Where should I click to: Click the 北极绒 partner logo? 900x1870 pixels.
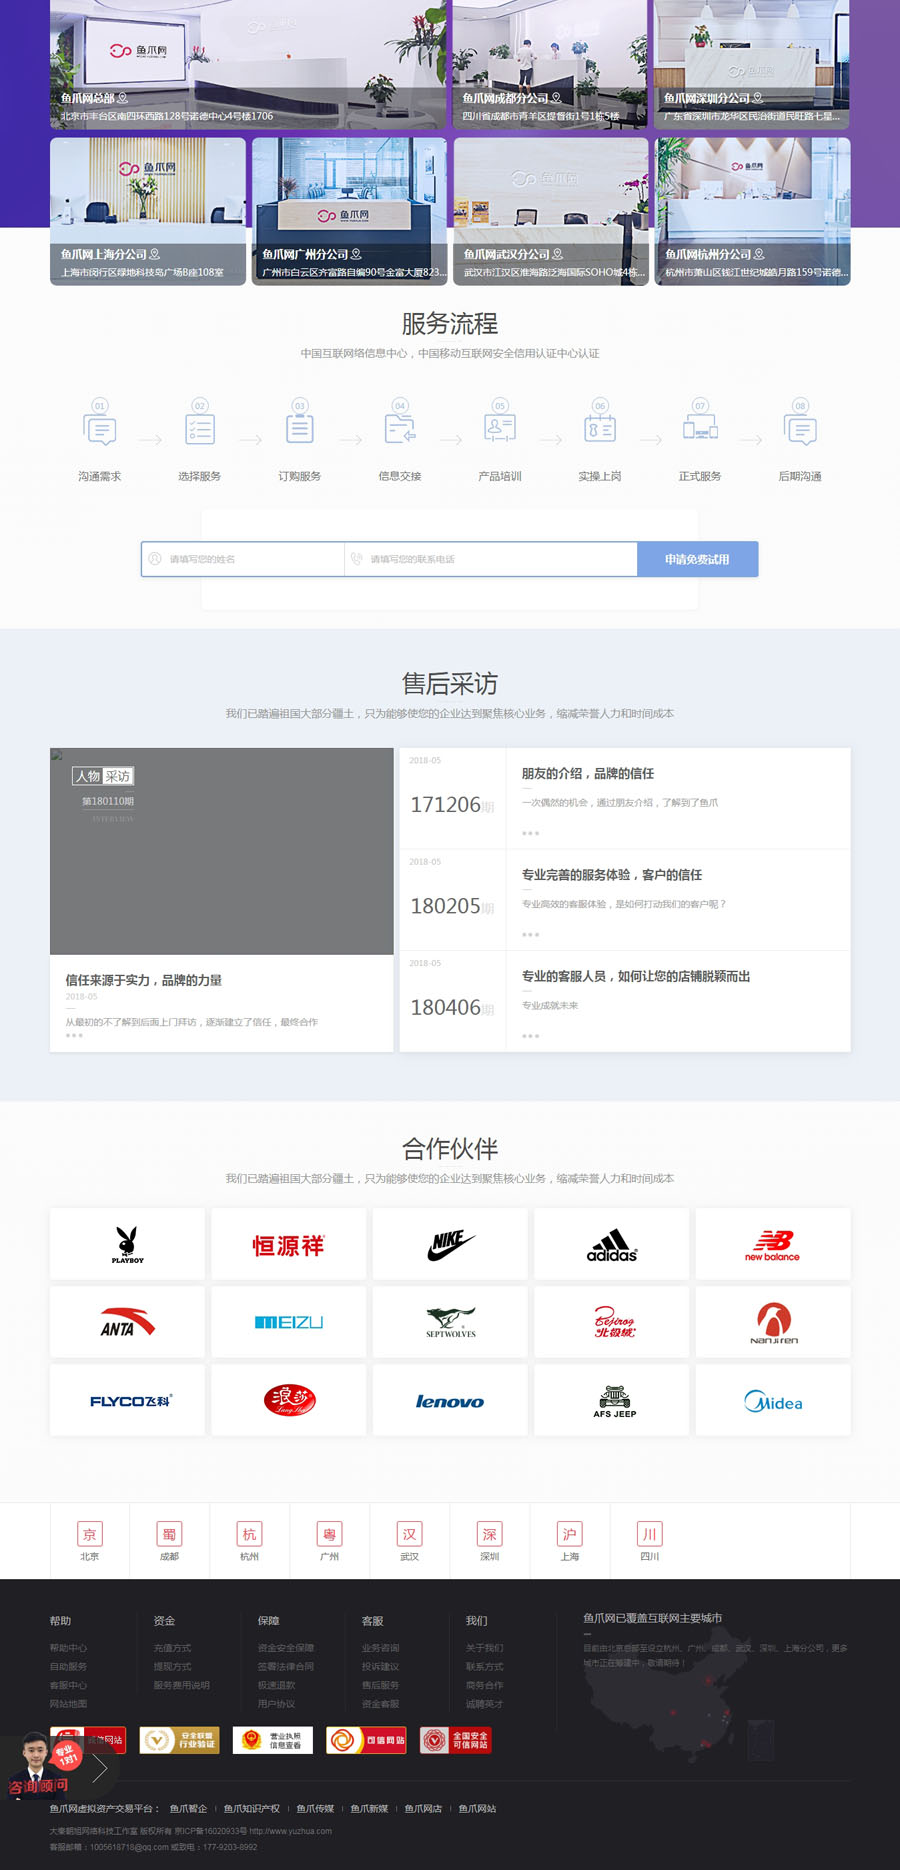pos(612,1322)
